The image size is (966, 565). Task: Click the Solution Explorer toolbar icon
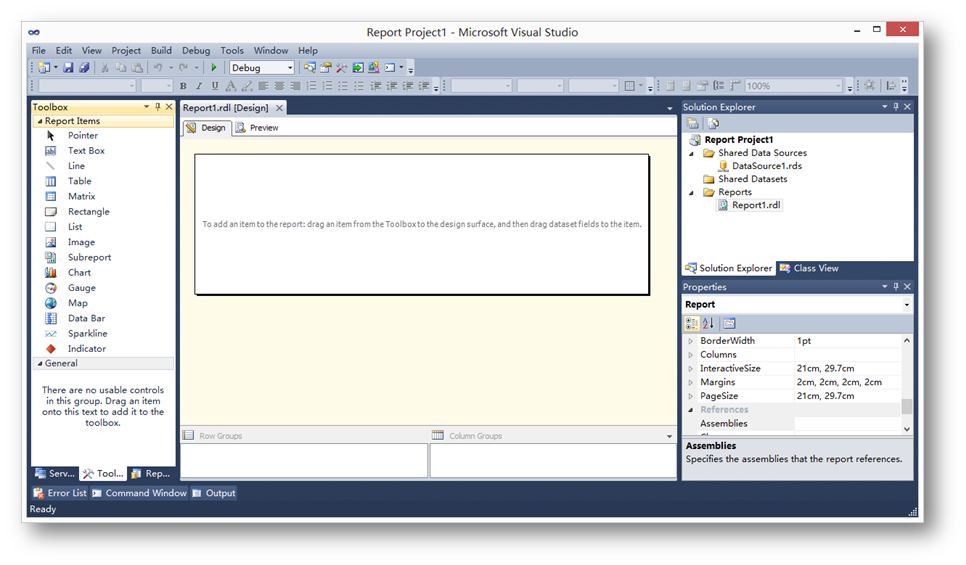click(309, 68)
